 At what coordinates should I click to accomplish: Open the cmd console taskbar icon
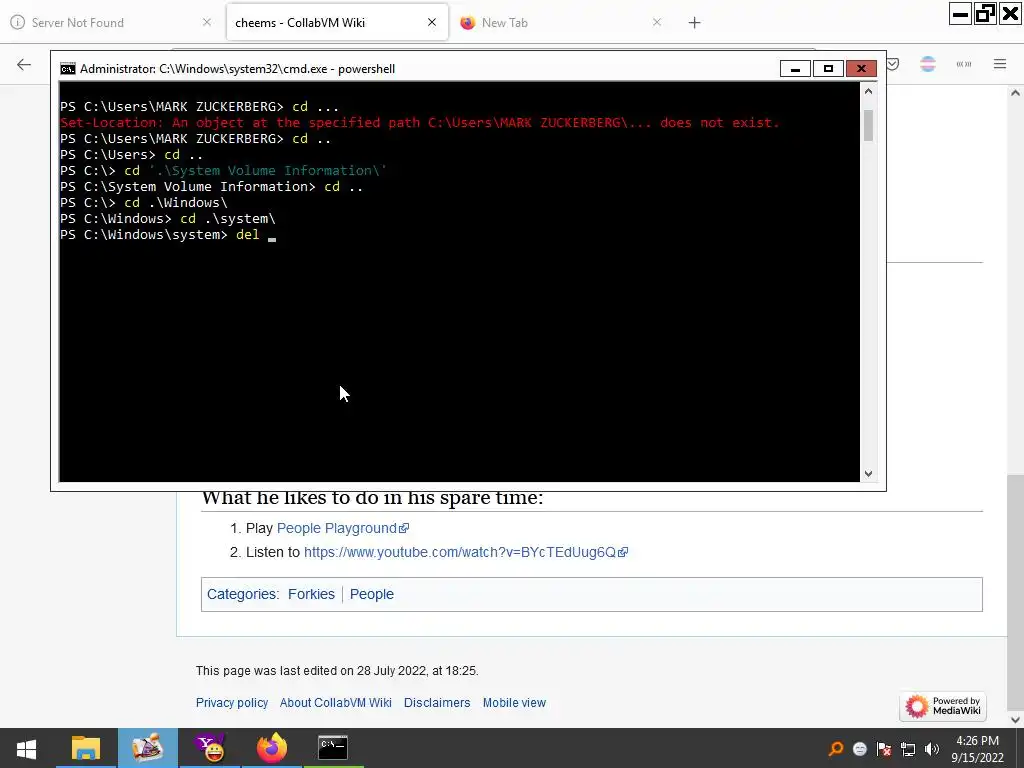pos(333,748)
